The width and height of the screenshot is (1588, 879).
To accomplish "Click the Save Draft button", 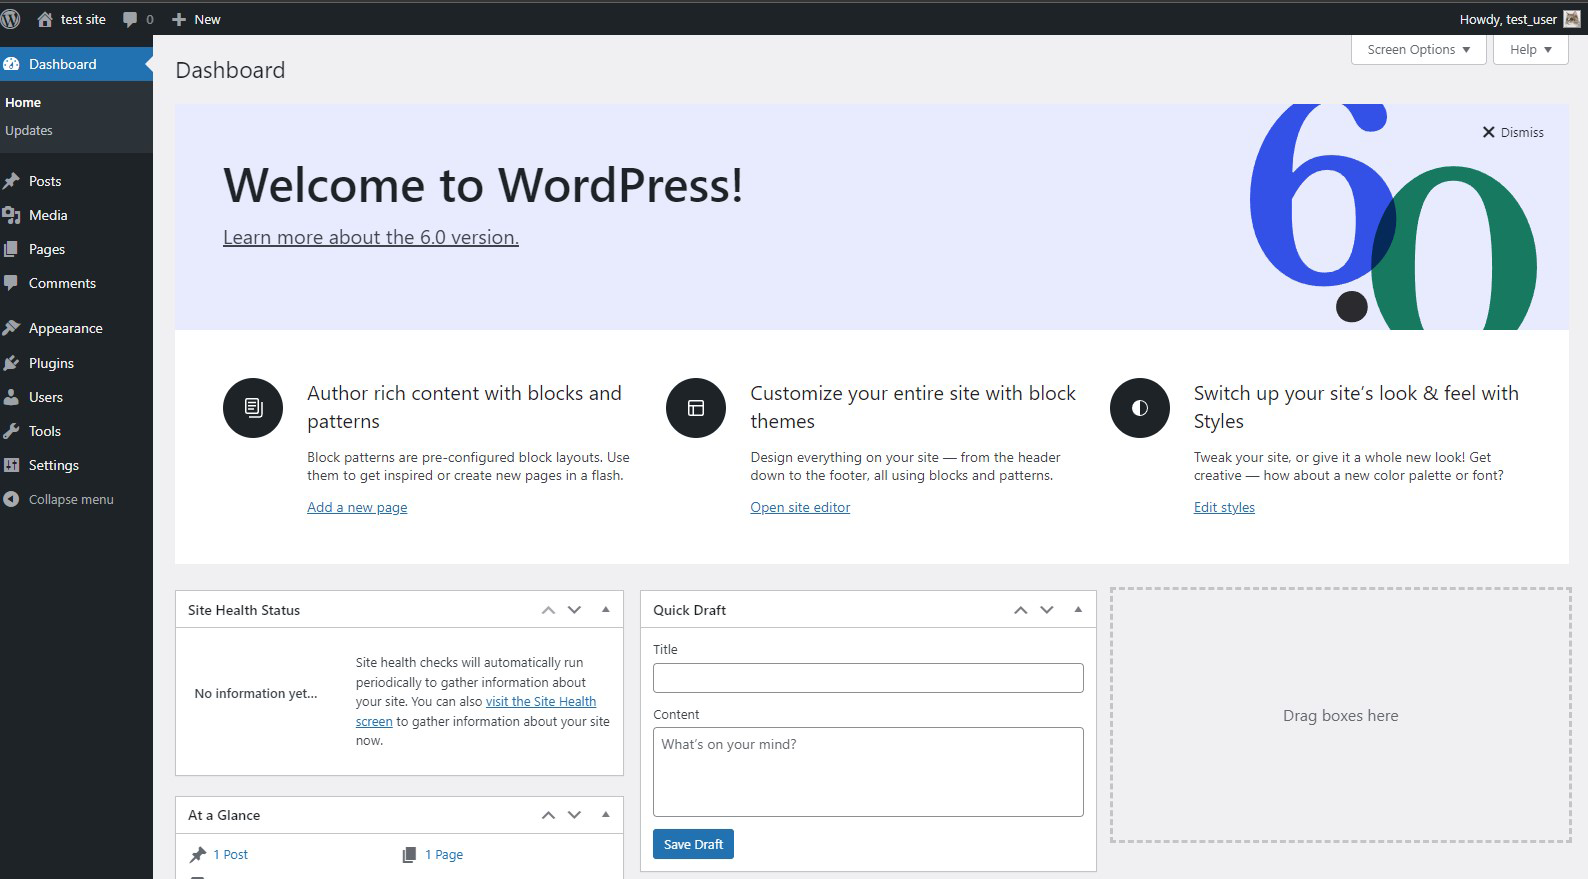I will (693, 844).
